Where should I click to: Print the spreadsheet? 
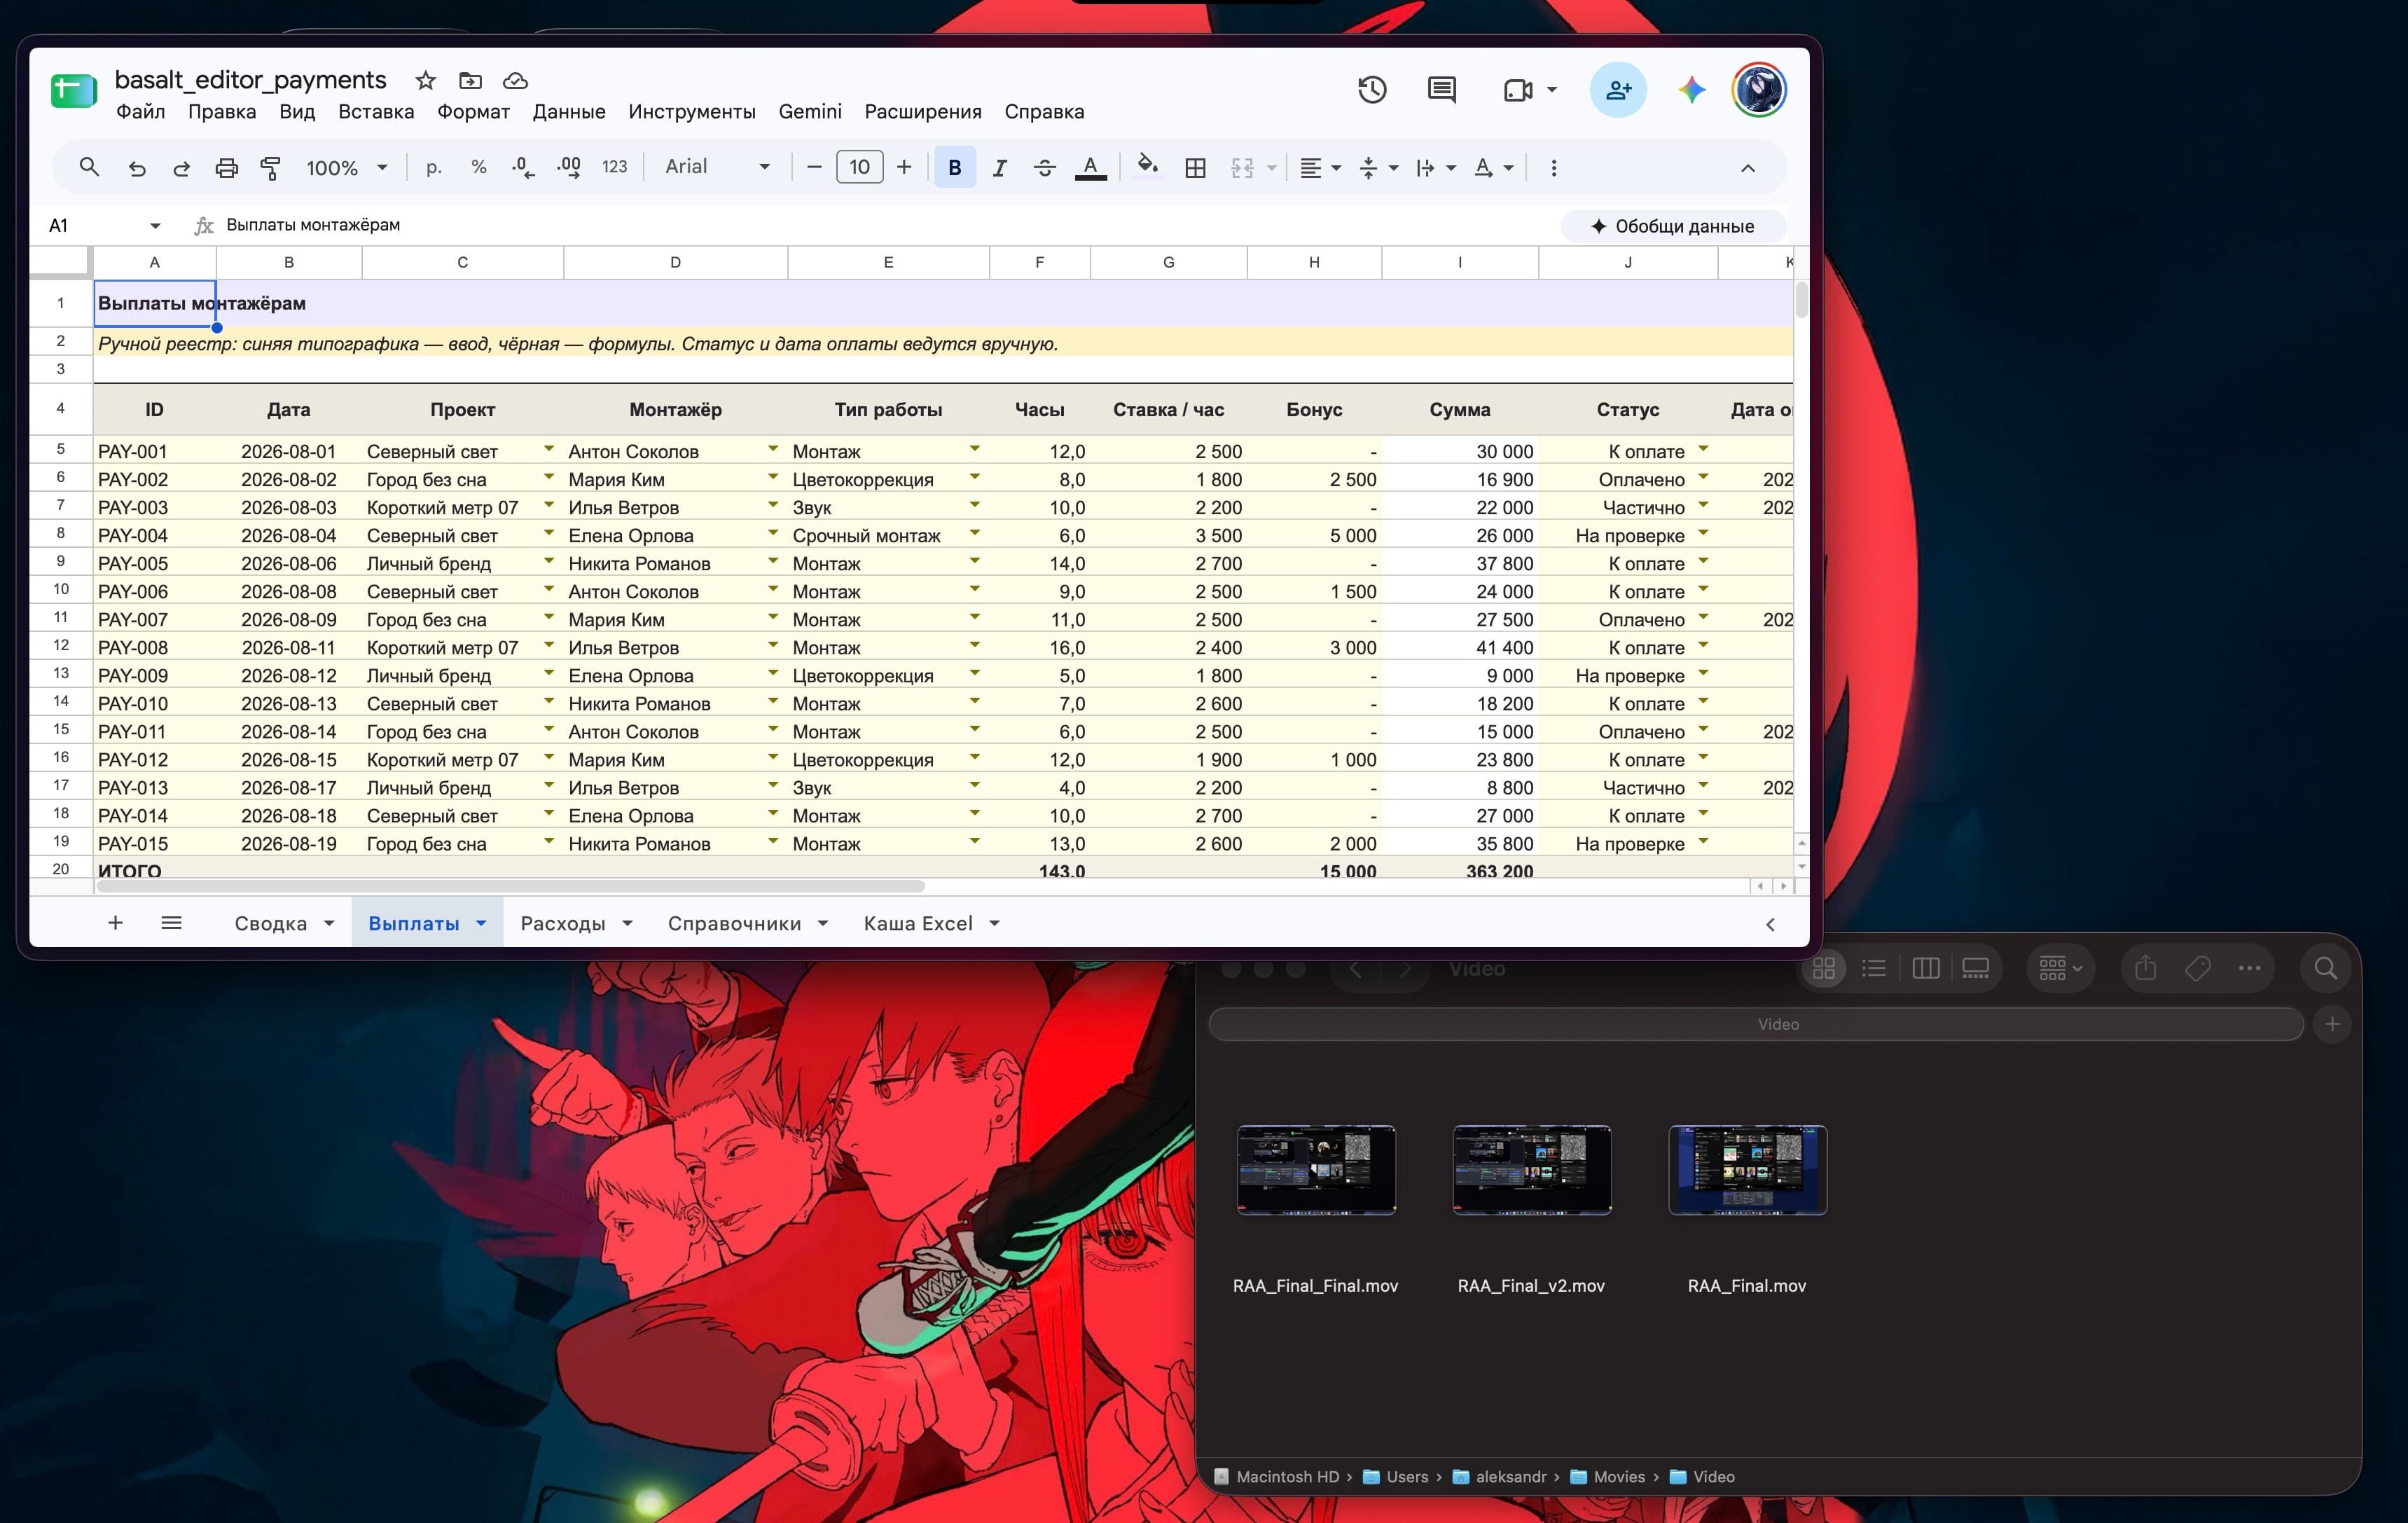227,168
